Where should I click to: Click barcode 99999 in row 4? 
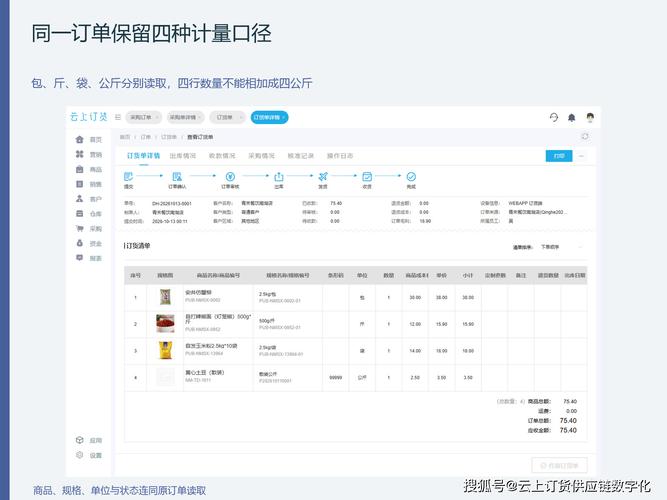tap(336, 377)
